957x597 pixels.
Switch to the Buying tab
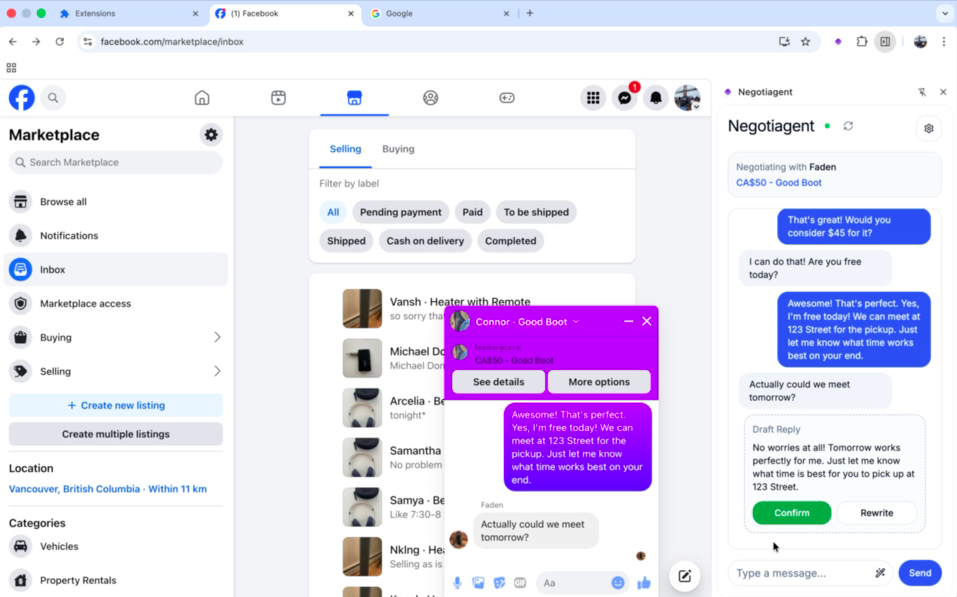(x=399, y=149)
